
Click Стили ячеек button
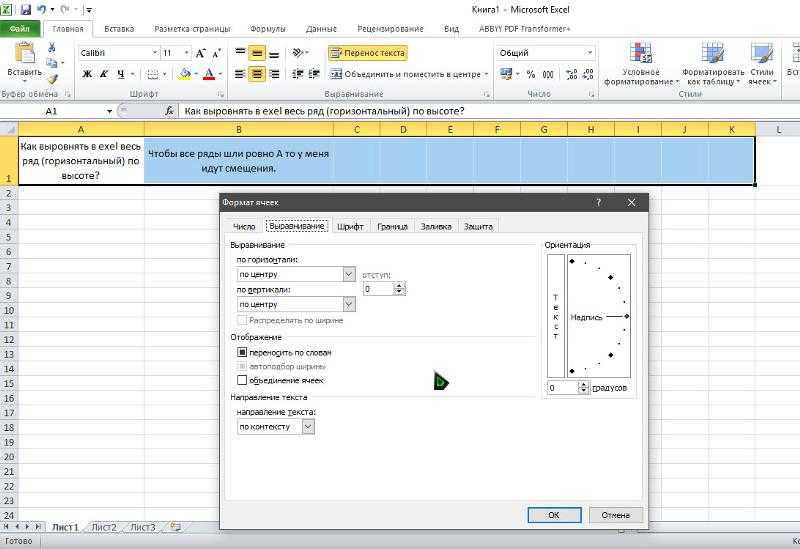(x=762, y=65)
